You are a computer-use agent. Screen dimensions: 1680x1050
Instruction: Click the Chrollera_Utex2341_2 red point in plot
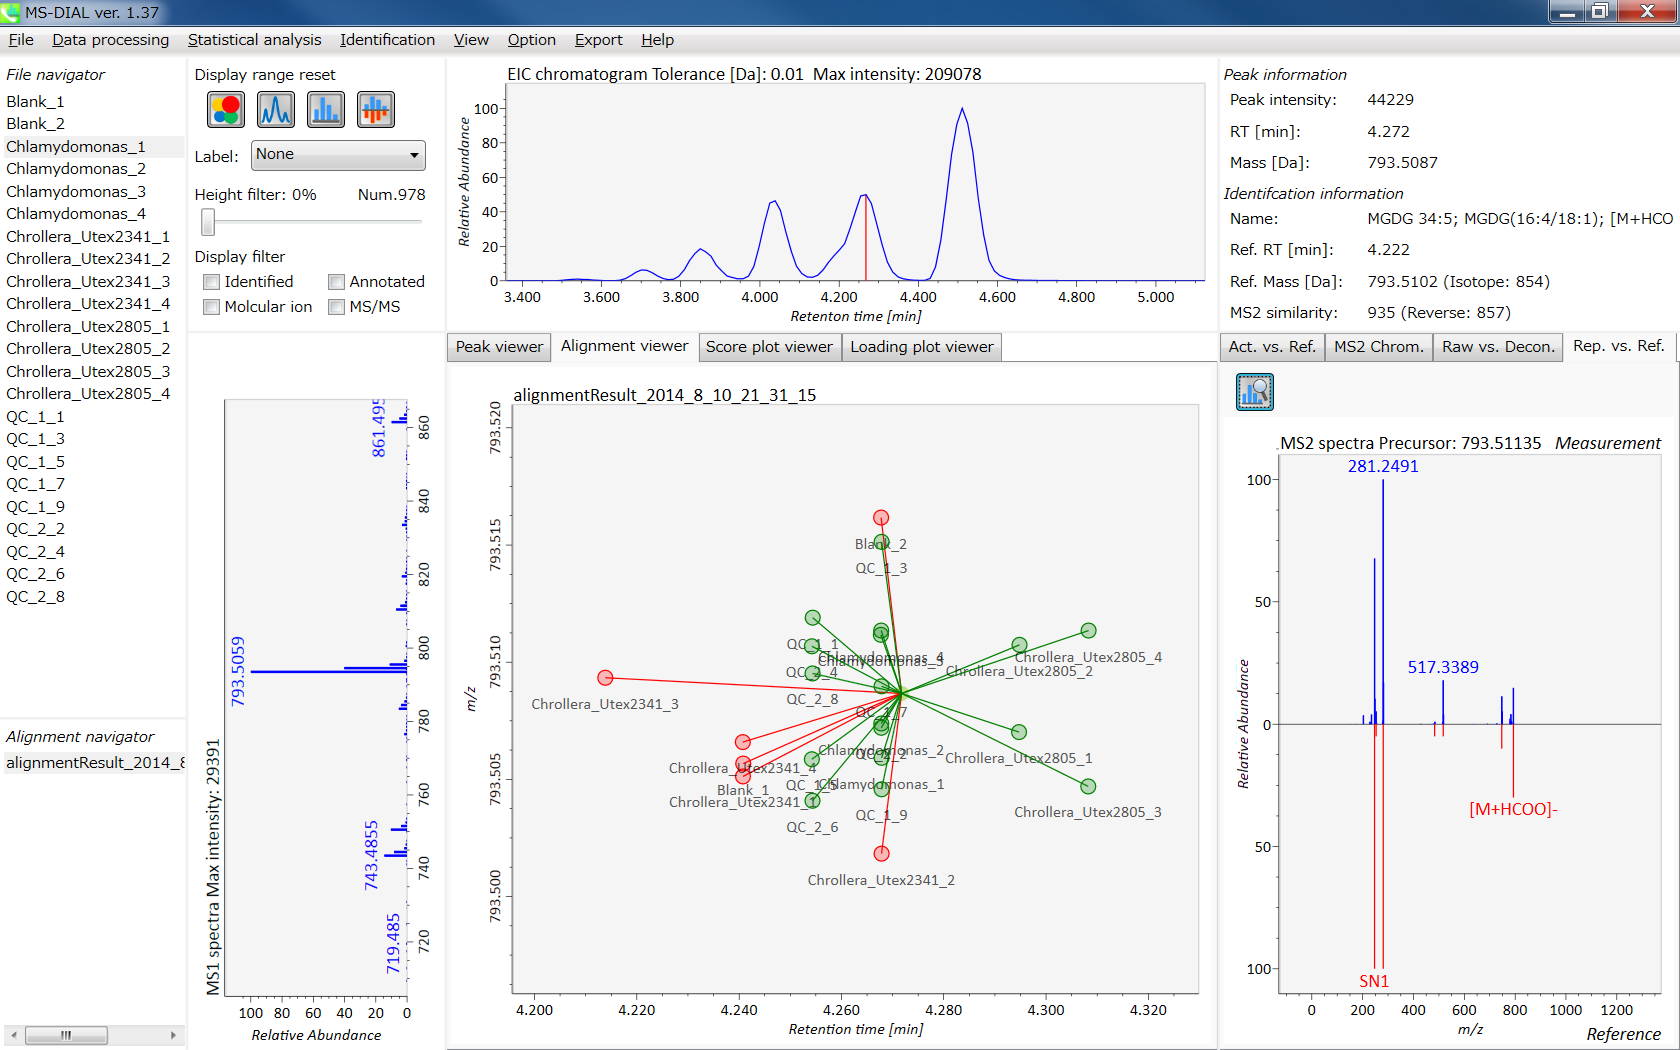(x=881, y=854)
